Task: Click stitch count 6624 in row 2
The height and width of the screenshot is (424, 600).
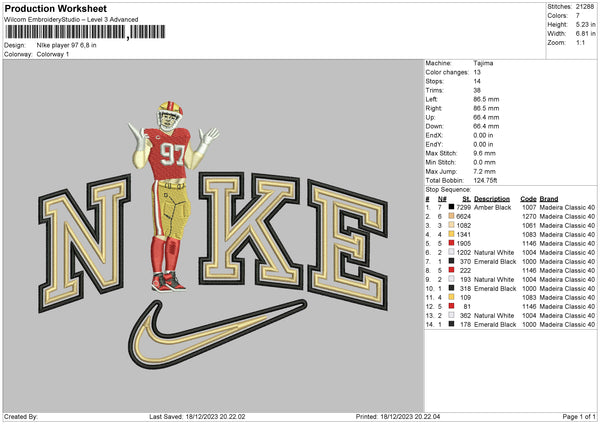Action: point(463,216)
